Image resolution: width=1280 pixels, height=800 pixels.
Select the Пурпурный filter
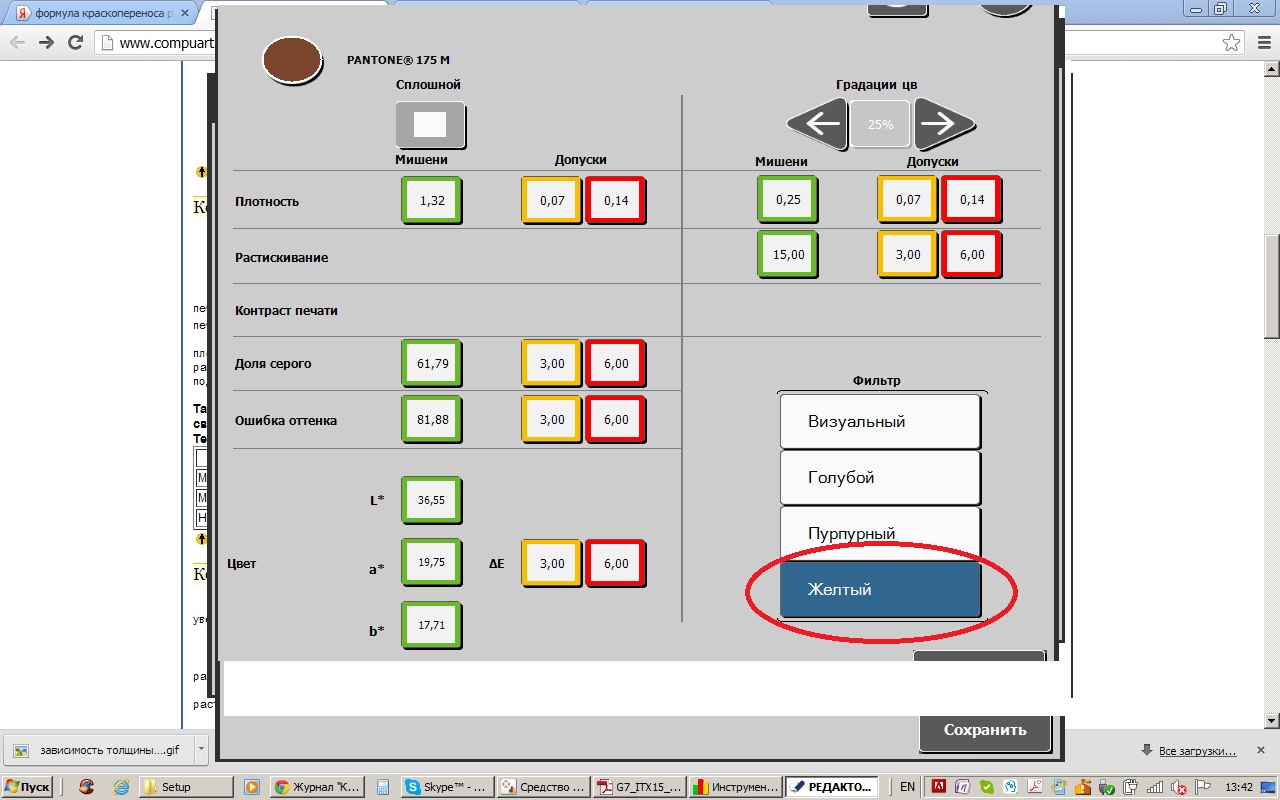coord(880,533)
